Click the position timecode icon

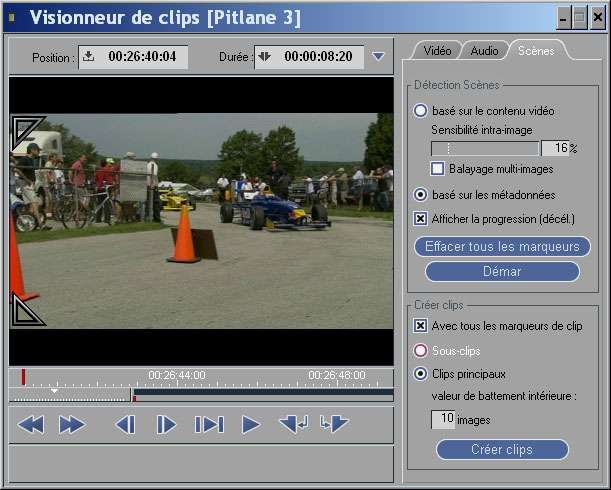click(x=89, y=56)
